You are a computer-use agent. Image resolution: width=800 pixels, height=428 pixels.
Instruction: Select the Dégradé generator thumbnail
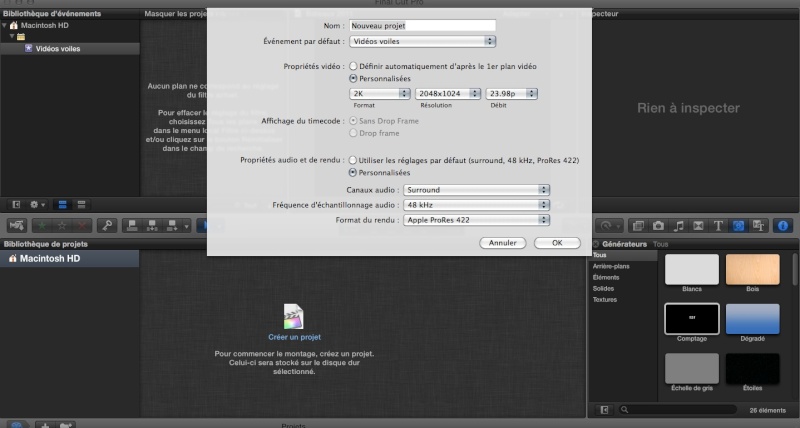pyautogui.click(x=752, y=320)
